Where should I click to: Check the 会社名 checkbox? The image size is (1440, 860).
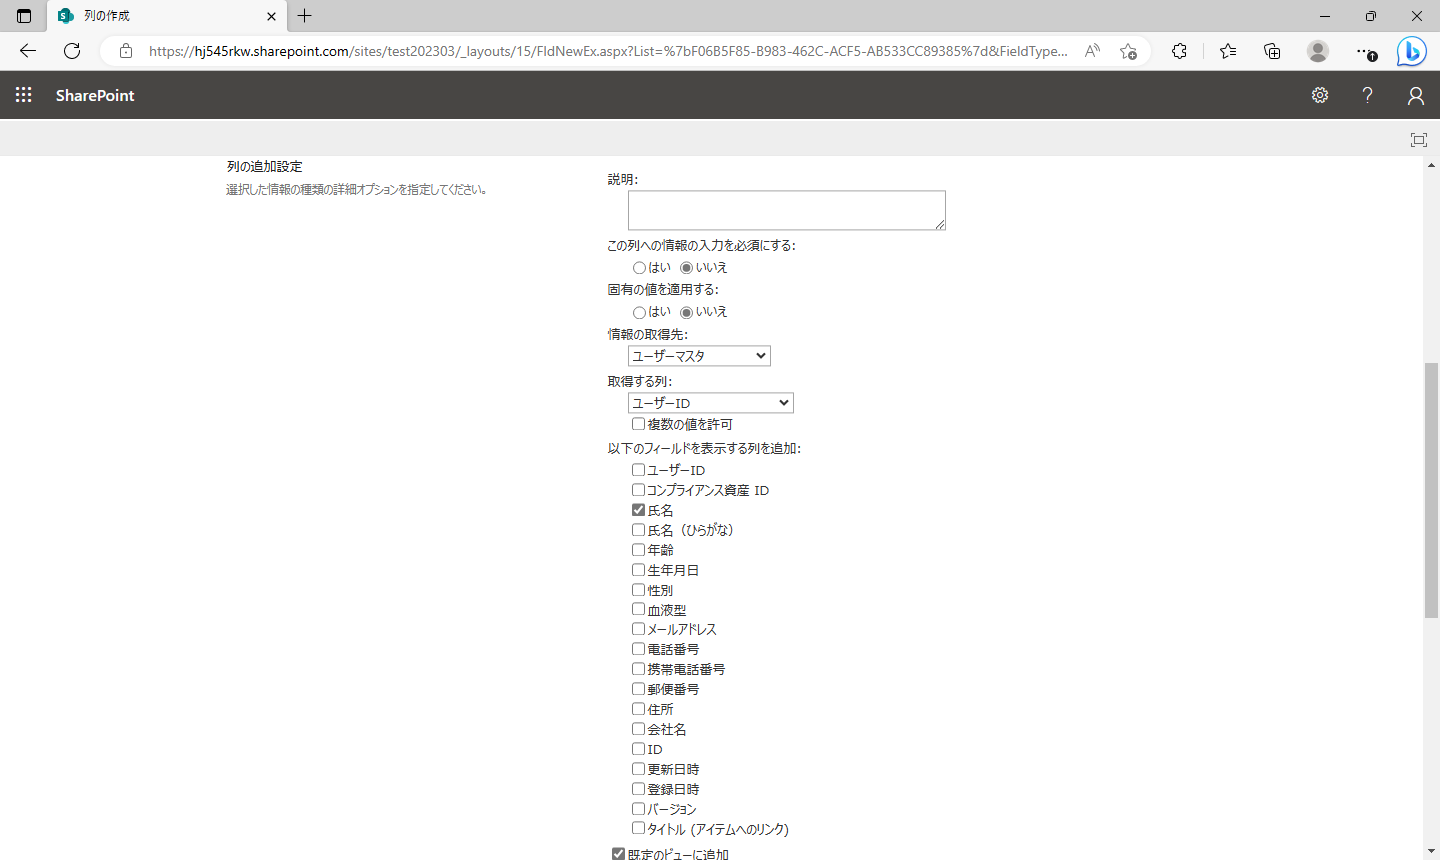(x=638, y=729)
